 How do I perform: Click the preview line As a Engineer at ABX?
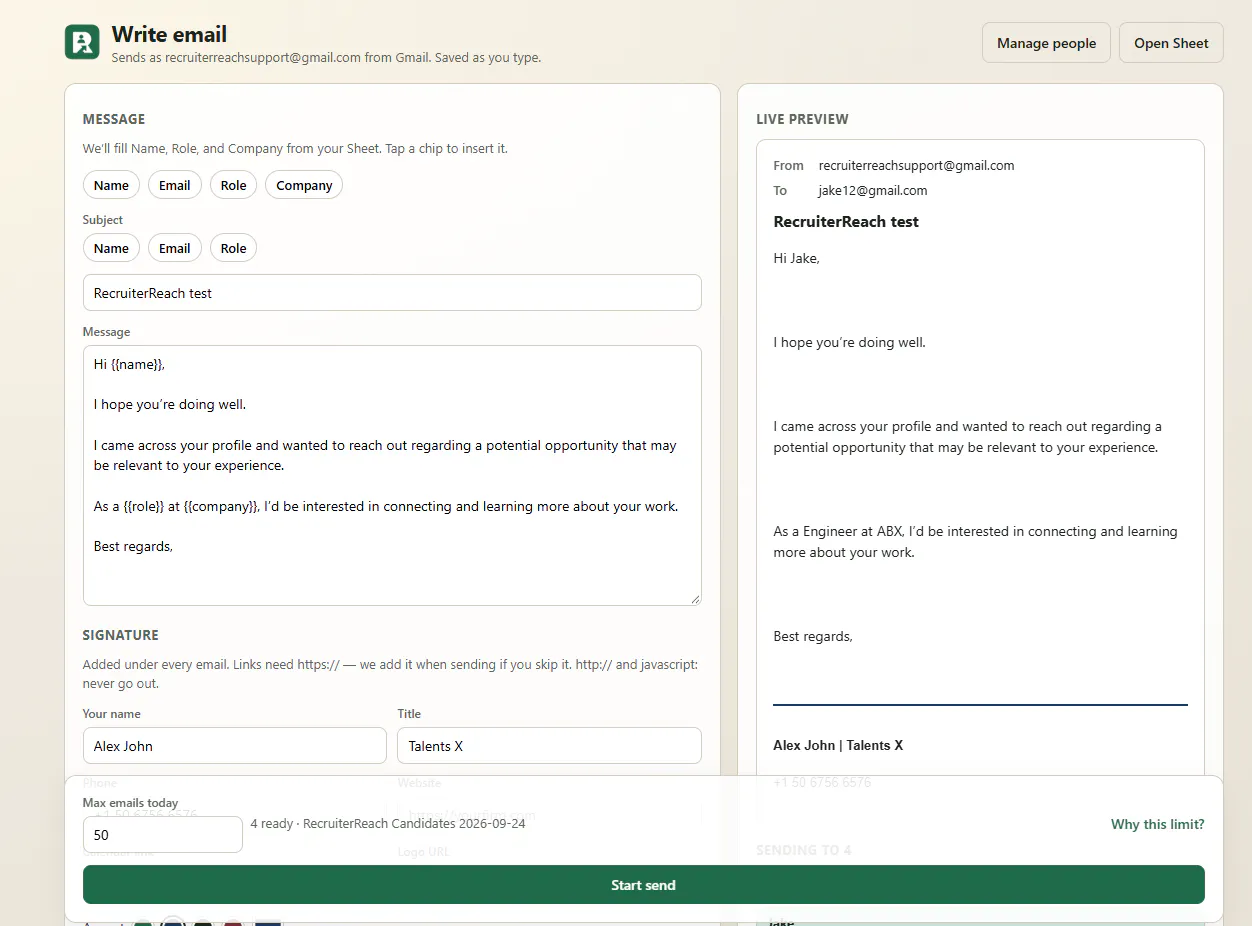[975, 542]
